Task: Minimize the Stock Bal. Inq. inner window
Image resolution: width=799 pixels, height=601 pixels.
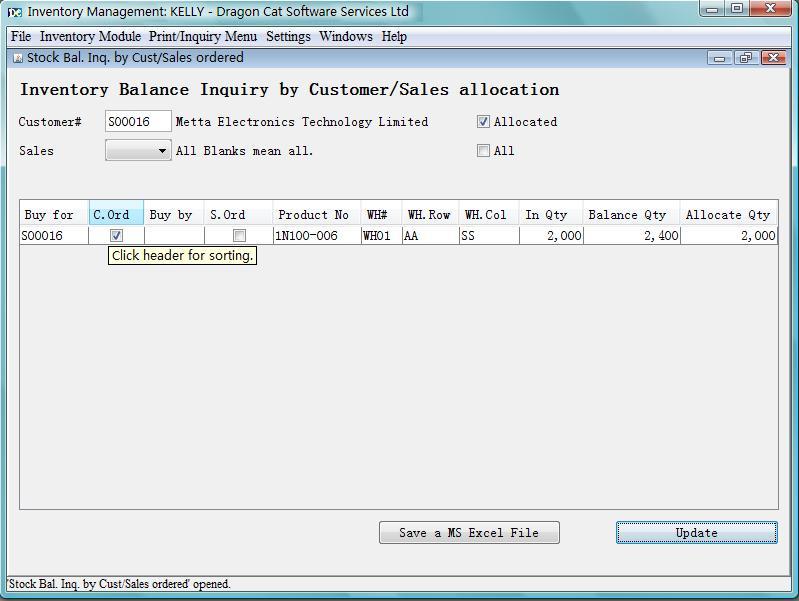Action: pyautogui.click(x=720, y=58)
